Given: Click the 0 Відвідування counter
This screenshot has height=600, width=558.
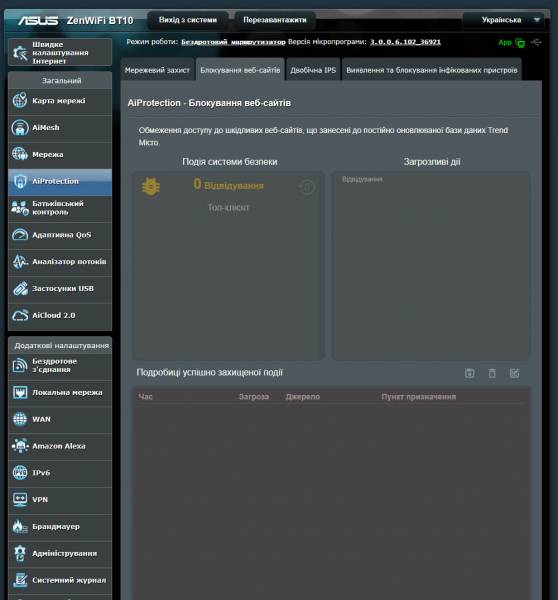Looking at the screenshot, I should click(228, 185).
